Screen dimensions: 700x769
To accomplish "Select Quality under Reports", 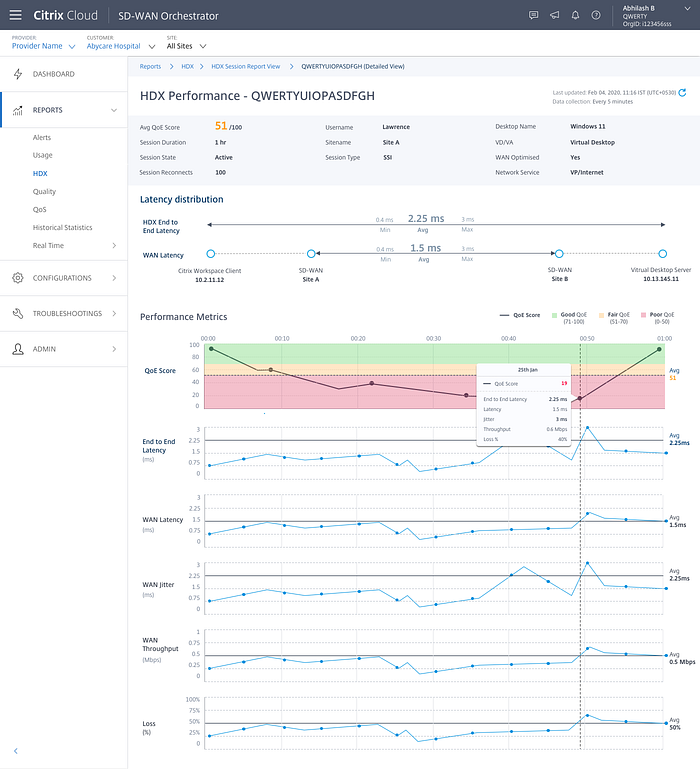I will (44, 191).
